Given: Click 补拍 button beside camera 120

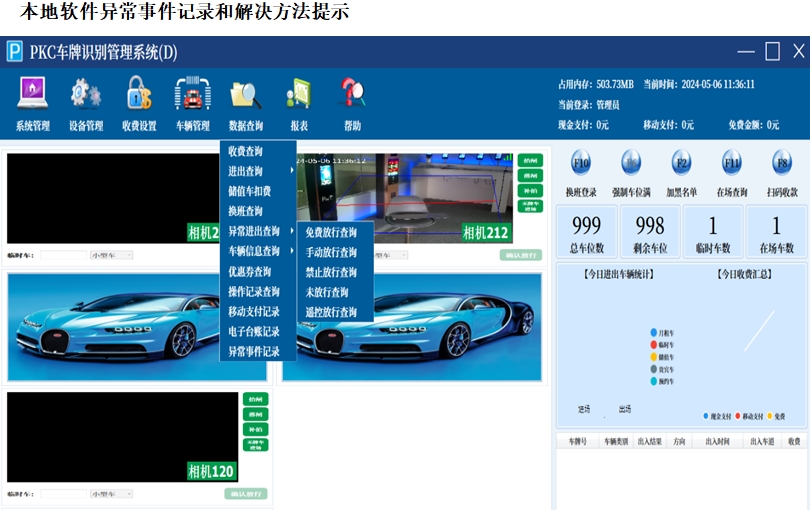Looking at the screenshot, I should coord(256,429).
